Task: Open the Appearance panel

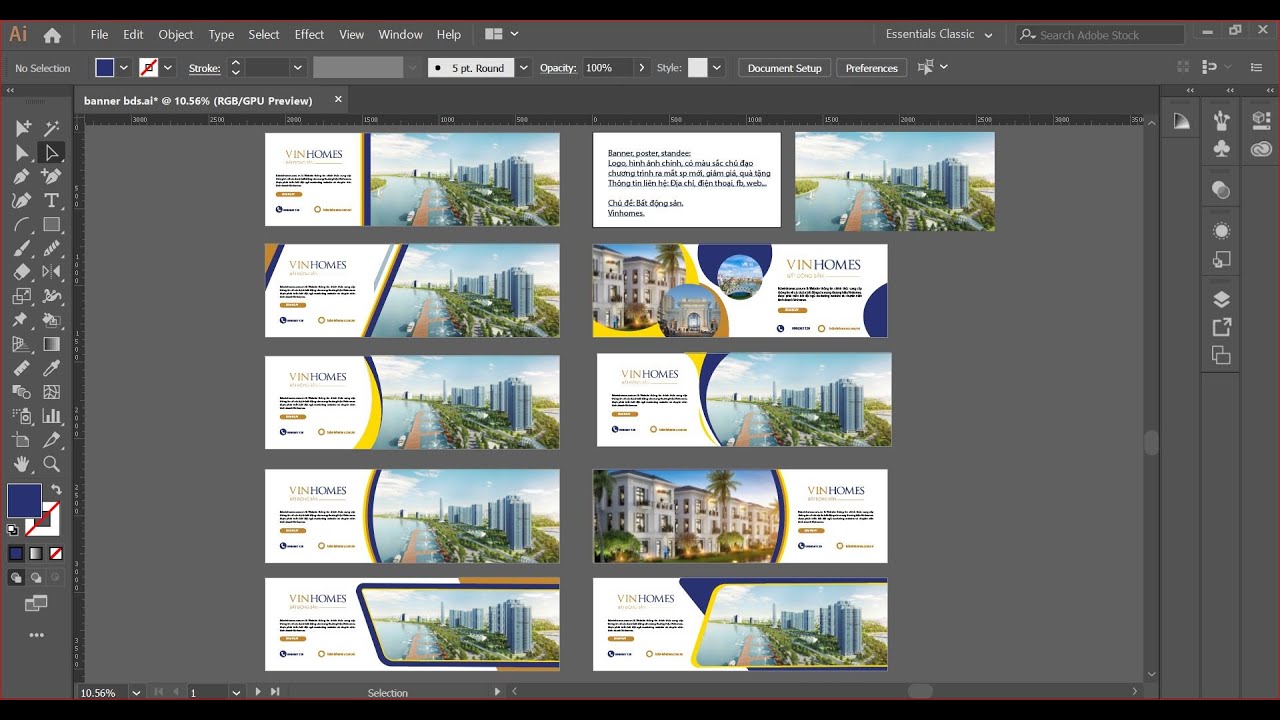Action: [x=1221, y=231]
